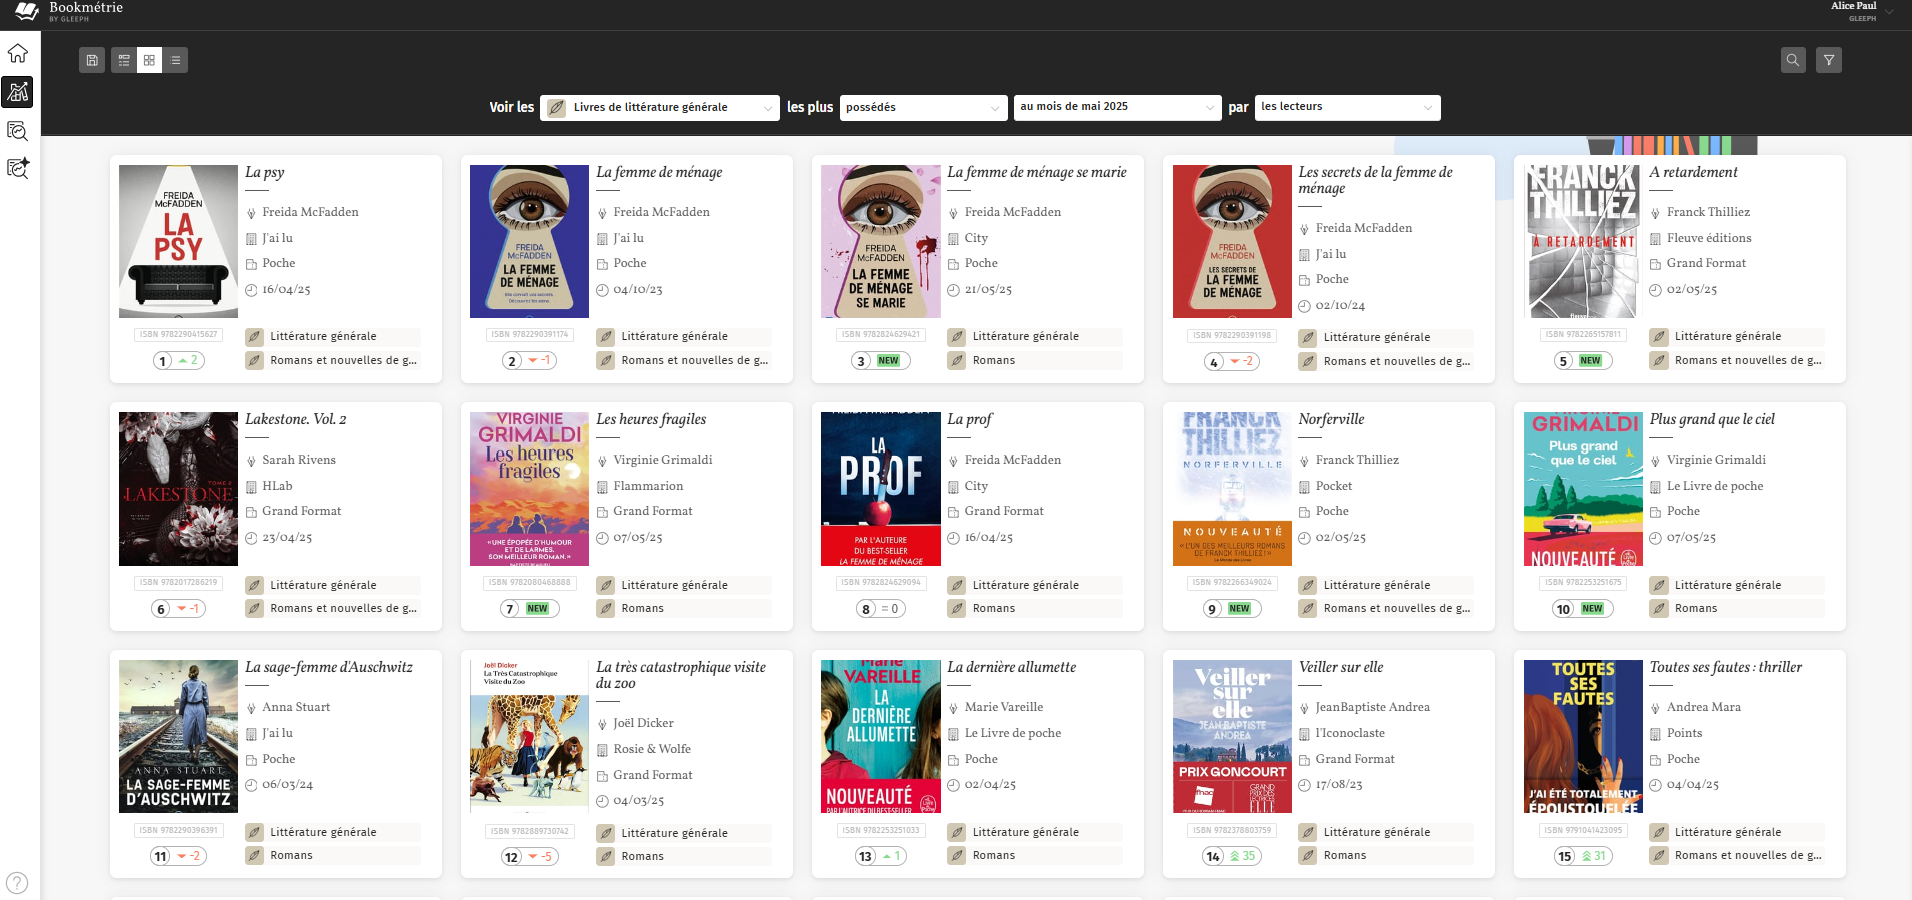Click rank badge 8 on La prof

[880, 608]
